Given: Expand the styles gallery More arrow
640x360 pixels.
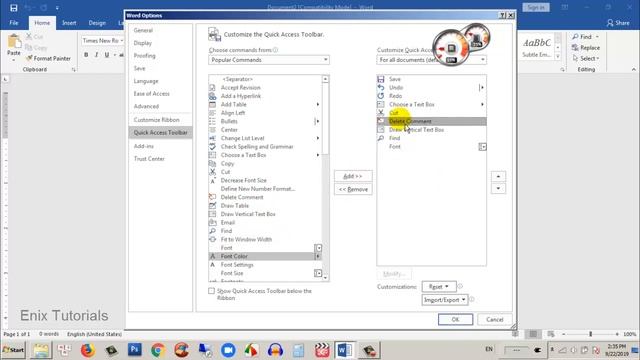Looking at the screenshot, I should click(558, 57).
